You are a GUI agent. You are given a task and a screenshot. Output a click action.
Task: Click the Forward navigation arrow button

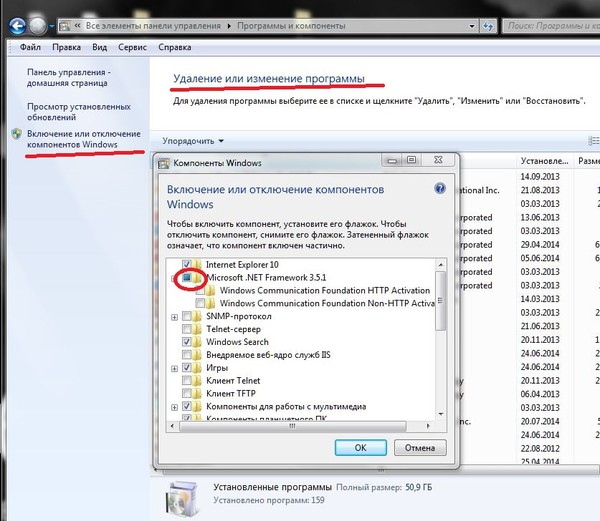pyautogui.click(x=38, y=26)
